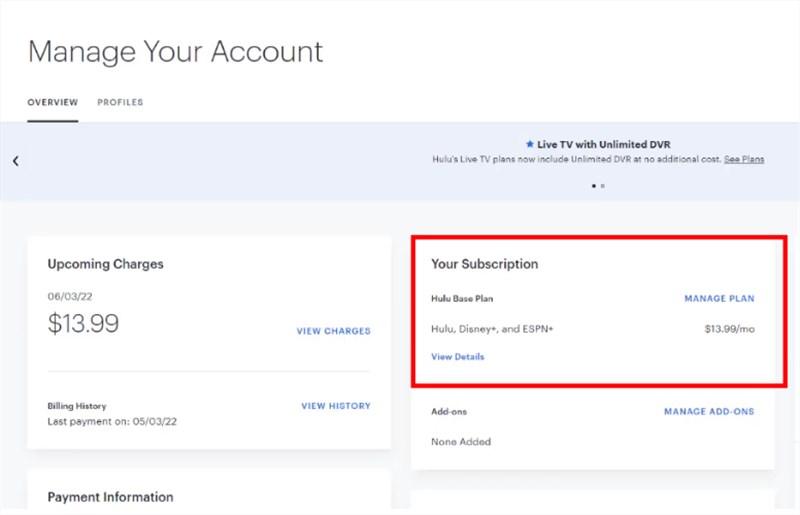This screenshot has height=515, width=800.
Task: Click the Add-ons label
Action: coord(449,411)
